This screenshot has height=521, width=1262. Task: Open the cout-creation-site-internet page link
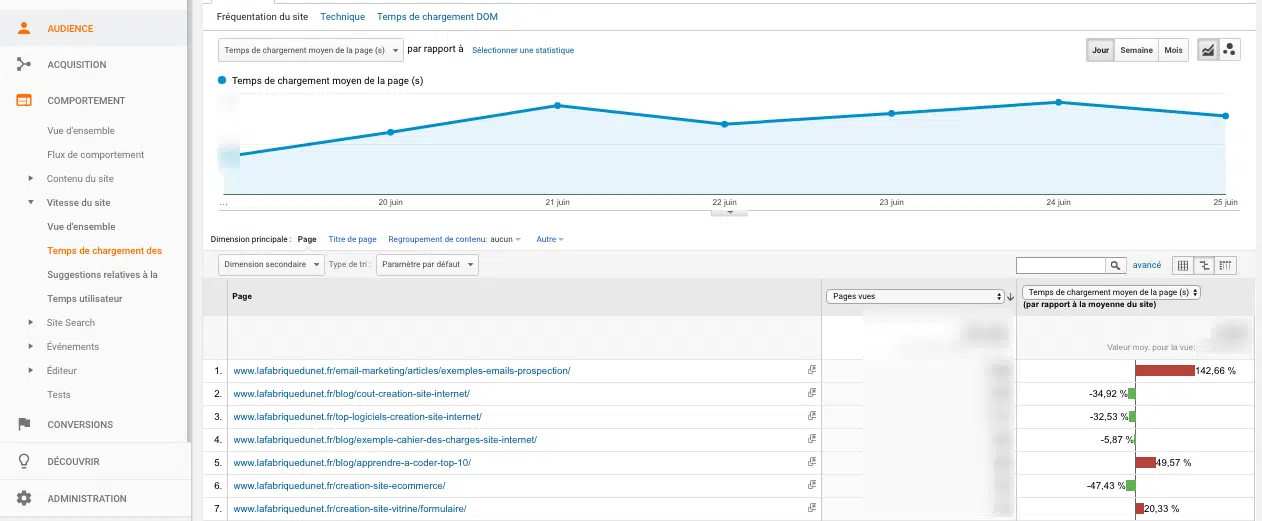point(351,394)
